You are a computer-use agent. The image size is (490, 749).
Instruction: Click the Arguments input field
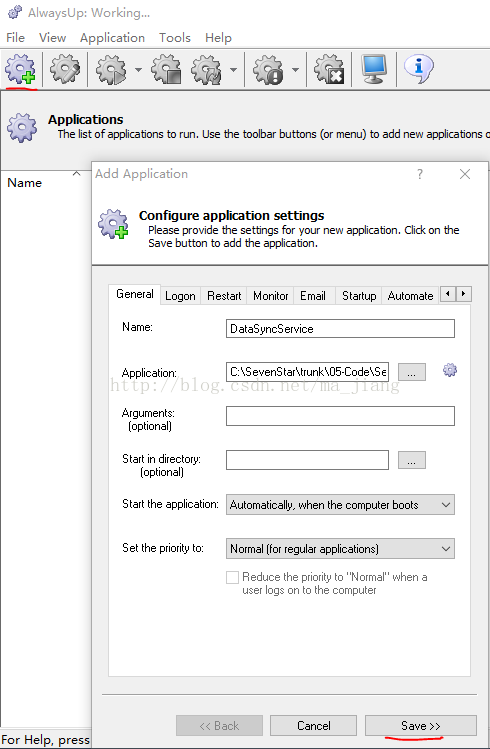click(340, 416)
